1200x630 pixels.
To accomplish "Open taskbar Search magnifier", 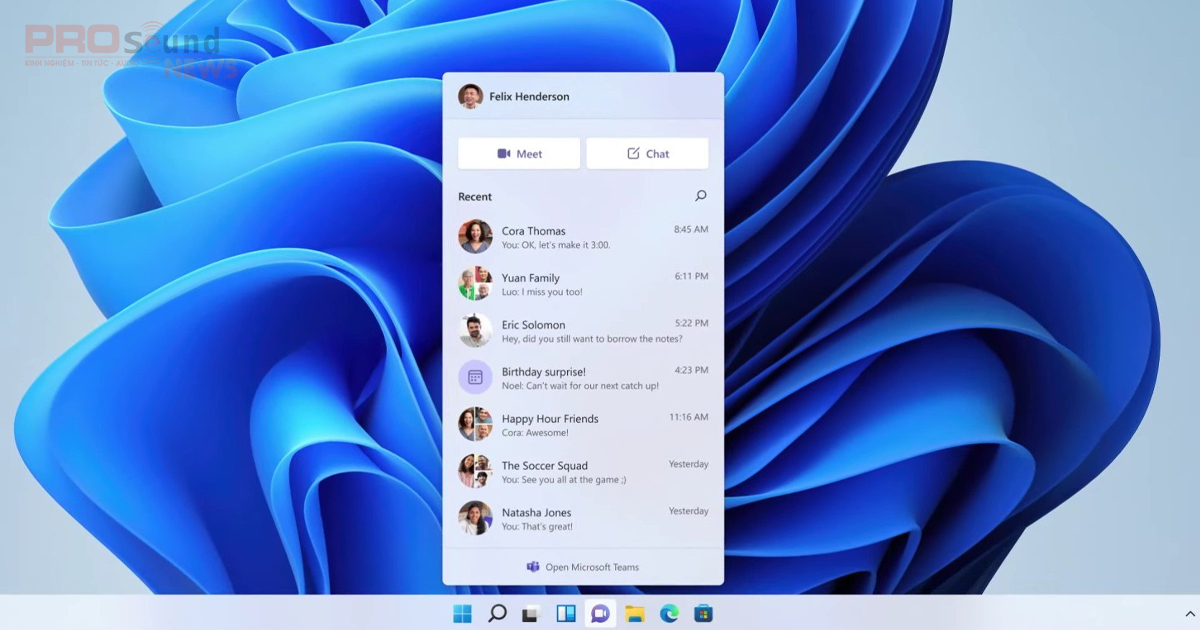I will point(497,613).
